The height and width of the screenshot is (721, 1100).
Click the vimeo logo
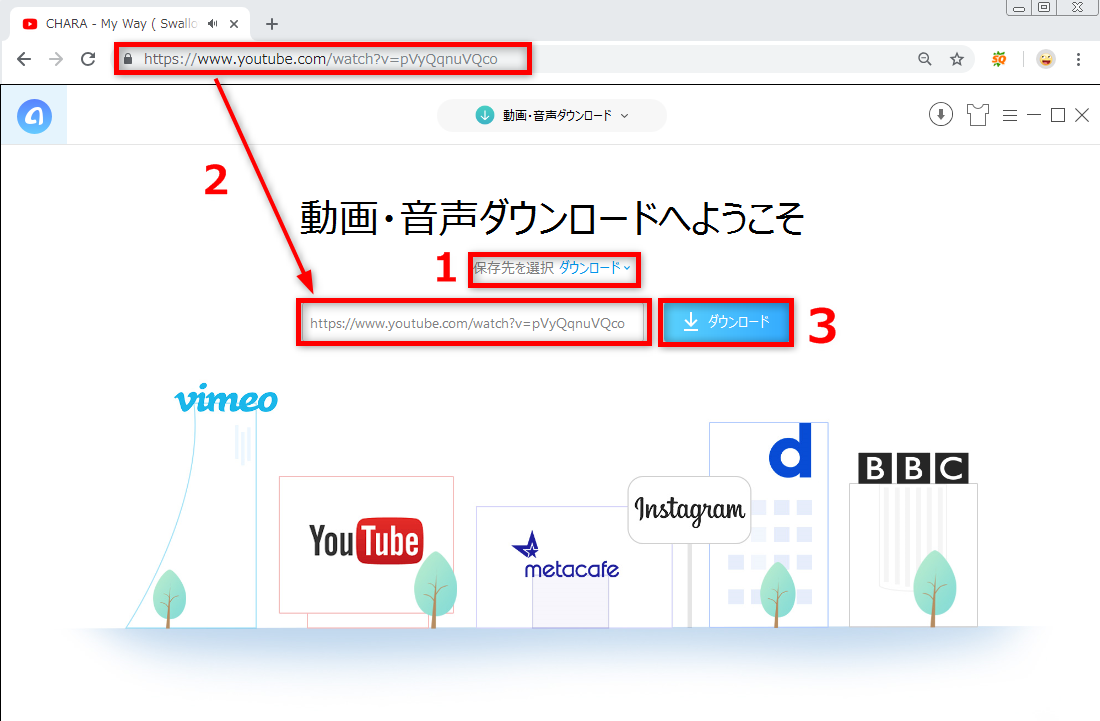point(226,398)
